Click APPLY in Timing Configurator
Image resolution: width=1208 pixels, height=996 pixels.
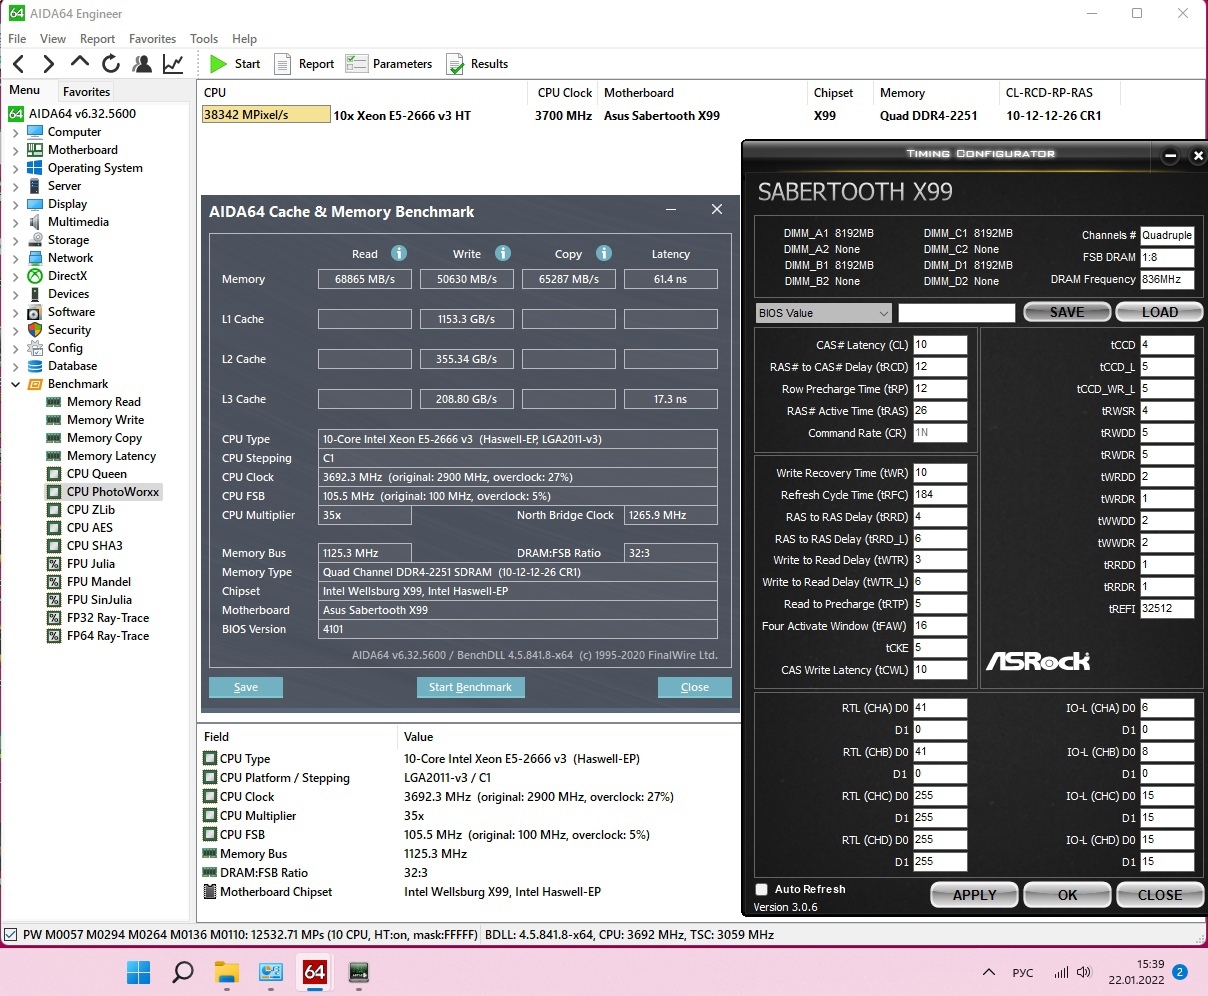[974, 895]
